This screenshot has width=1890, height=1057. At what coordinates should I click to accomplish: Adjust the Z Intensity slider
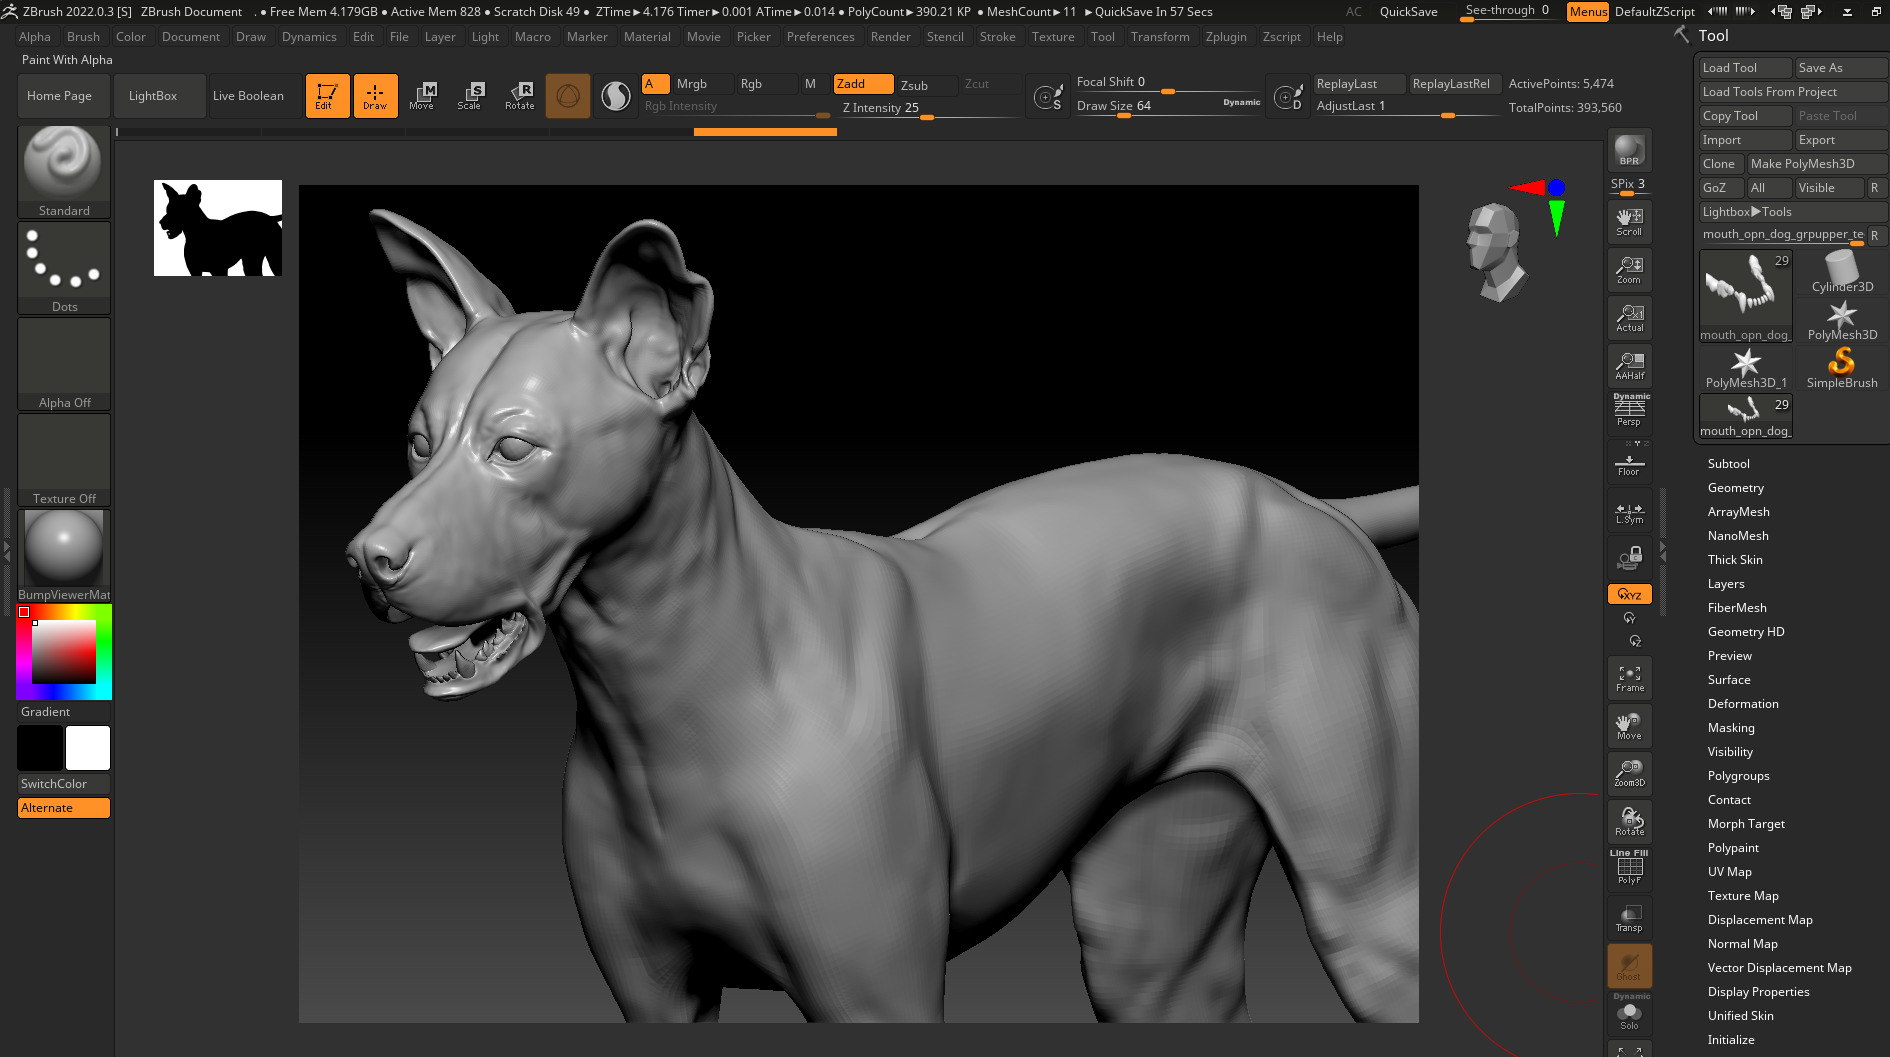[929, 108]
